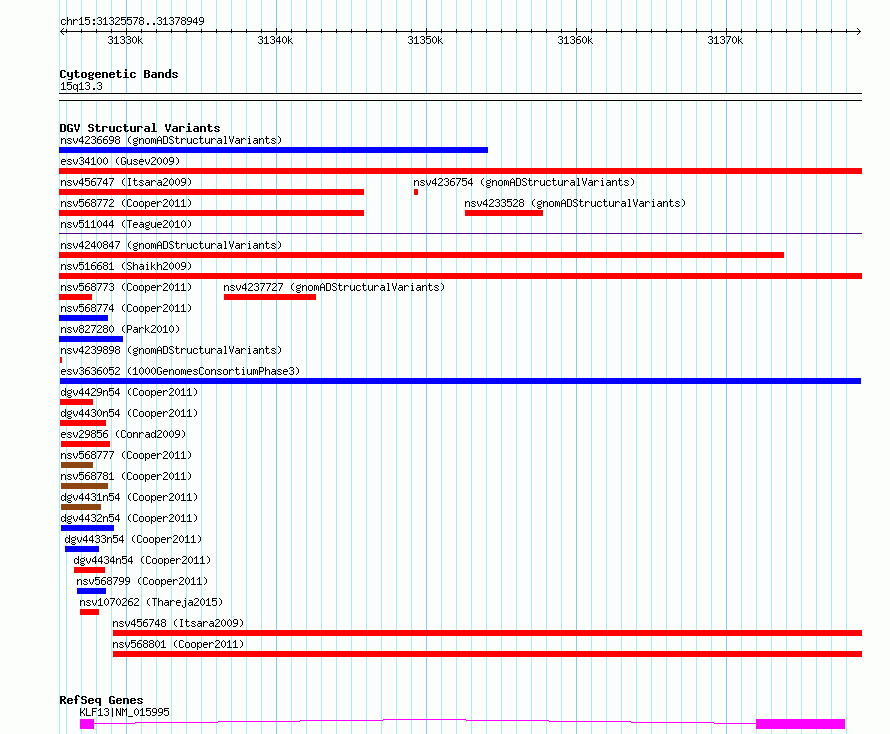
Task: Click the large KLF13 exon block
Action: 800,724
